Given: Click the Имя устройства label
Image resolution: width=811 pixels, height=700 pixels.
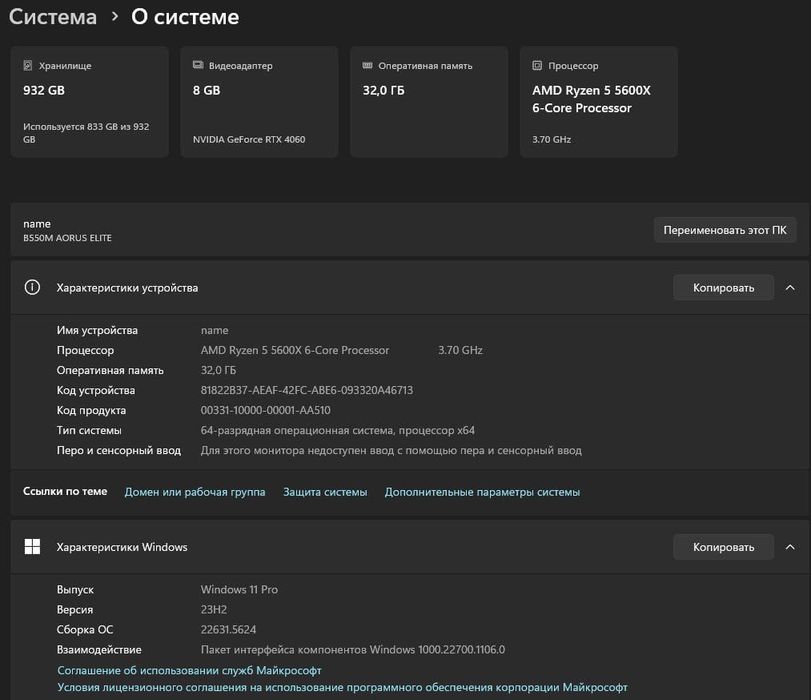Looking at the screenshot, I should click(x=97, y=330).
